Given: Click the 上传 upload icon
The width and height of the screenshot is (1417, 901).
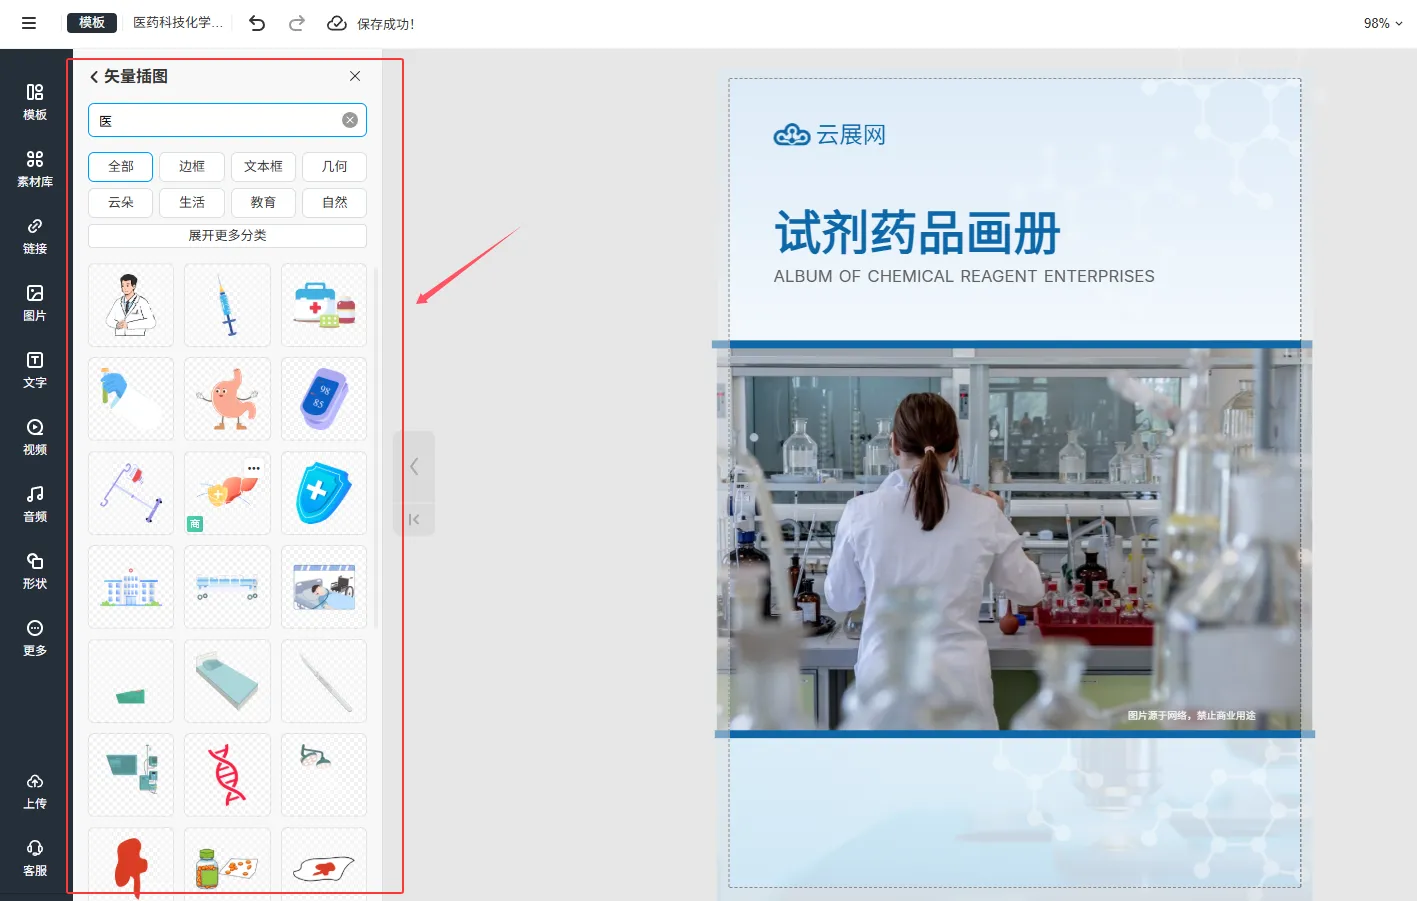Looking at the screenshot, I should [35, 790].
